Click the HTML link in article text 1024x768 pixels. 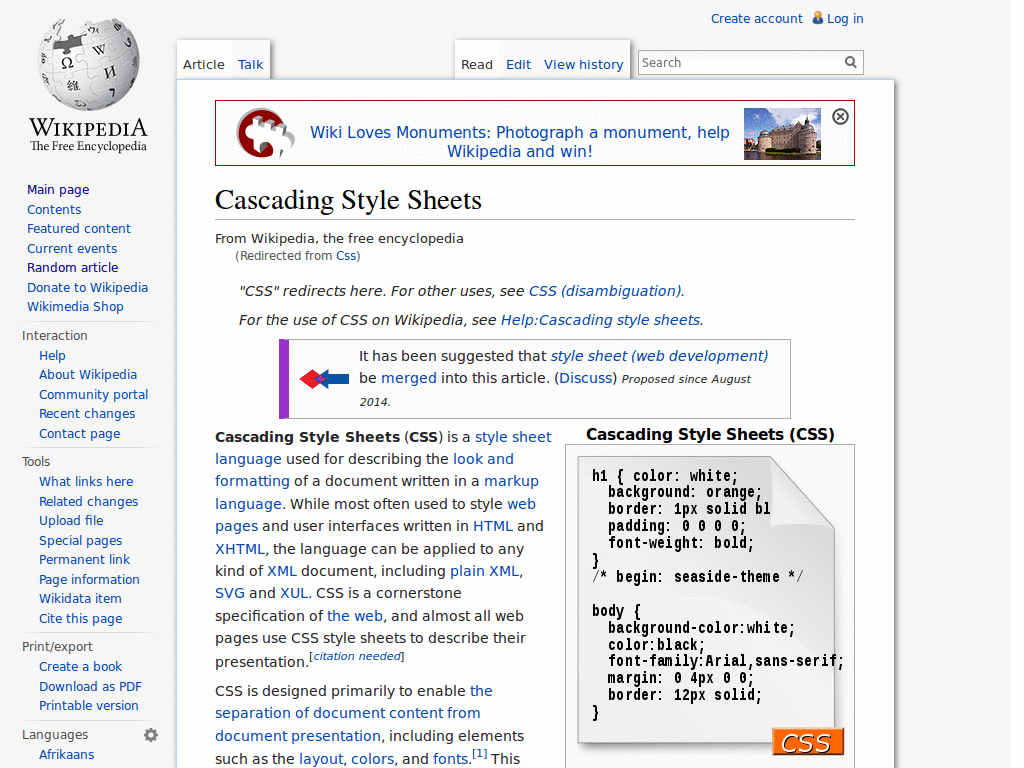[x=493, y=526]
